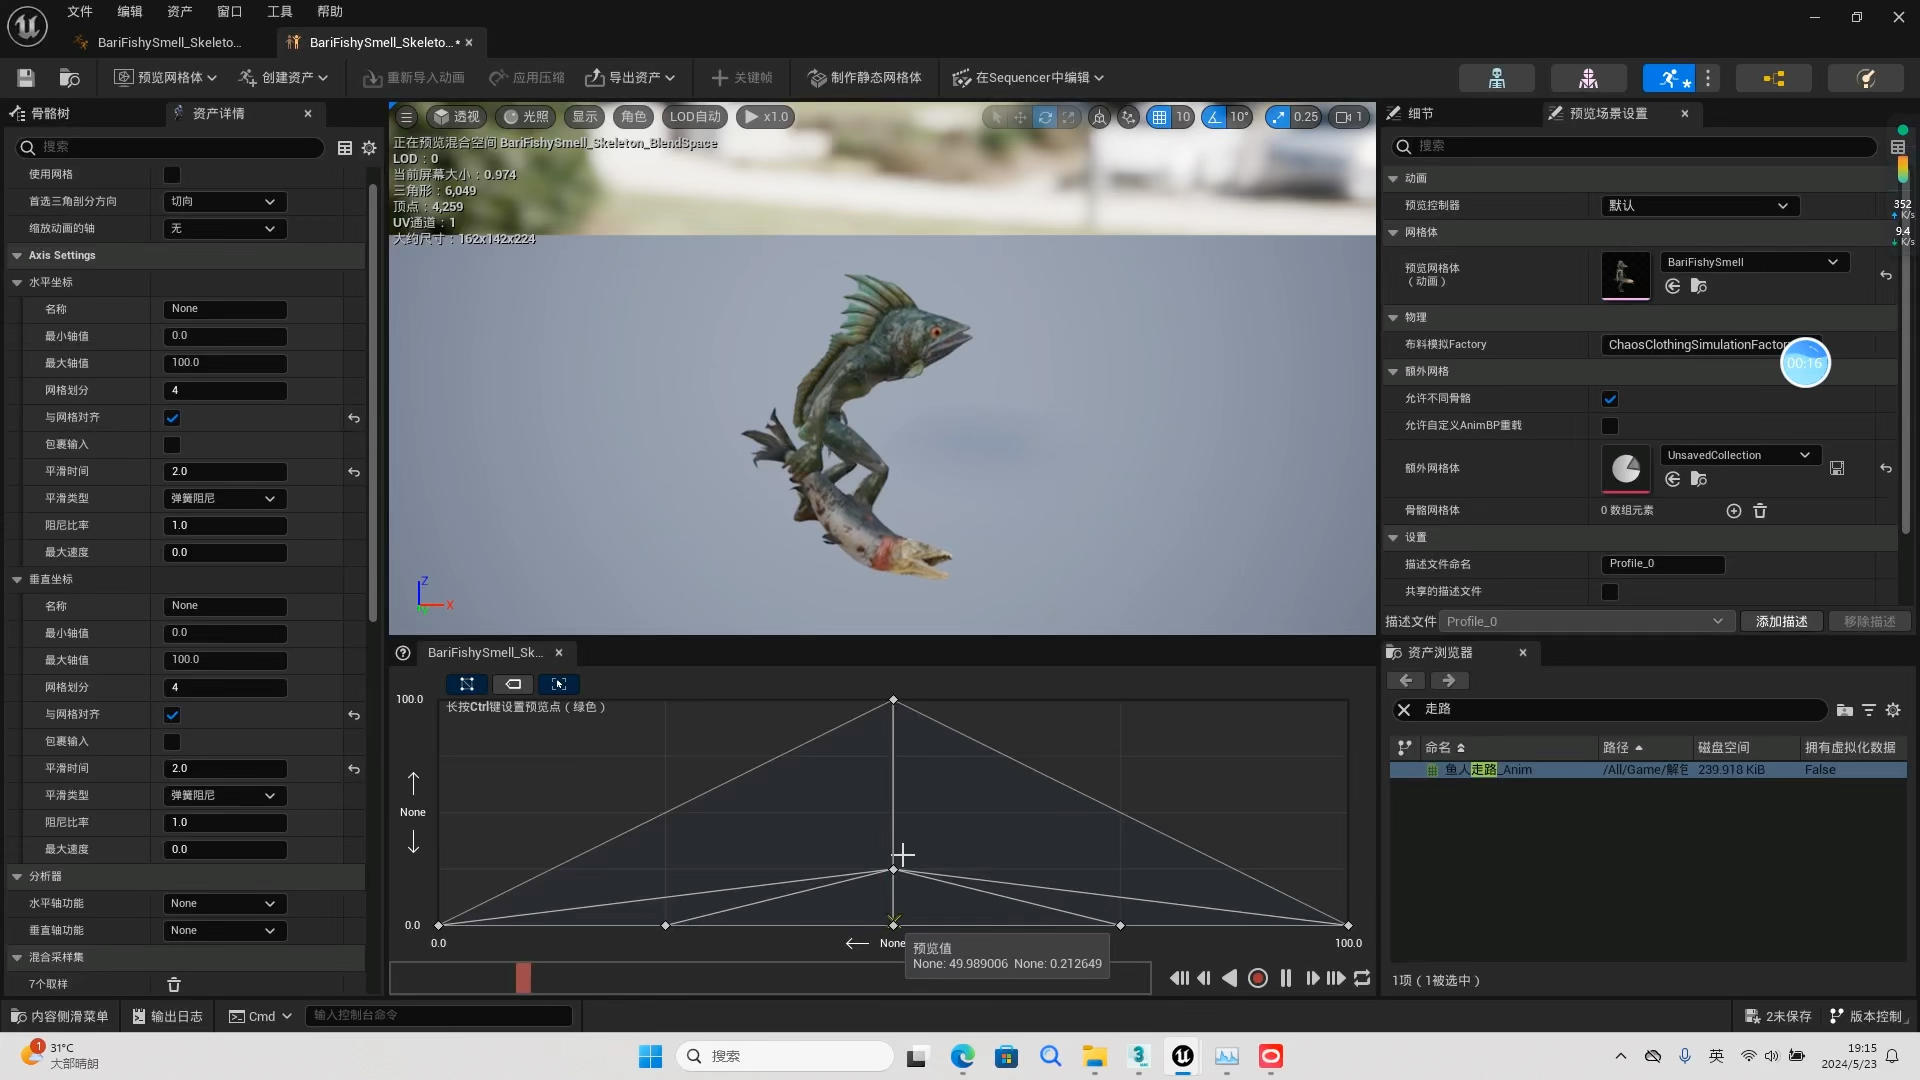Collapse the Axis Settings section

[18, 256]
